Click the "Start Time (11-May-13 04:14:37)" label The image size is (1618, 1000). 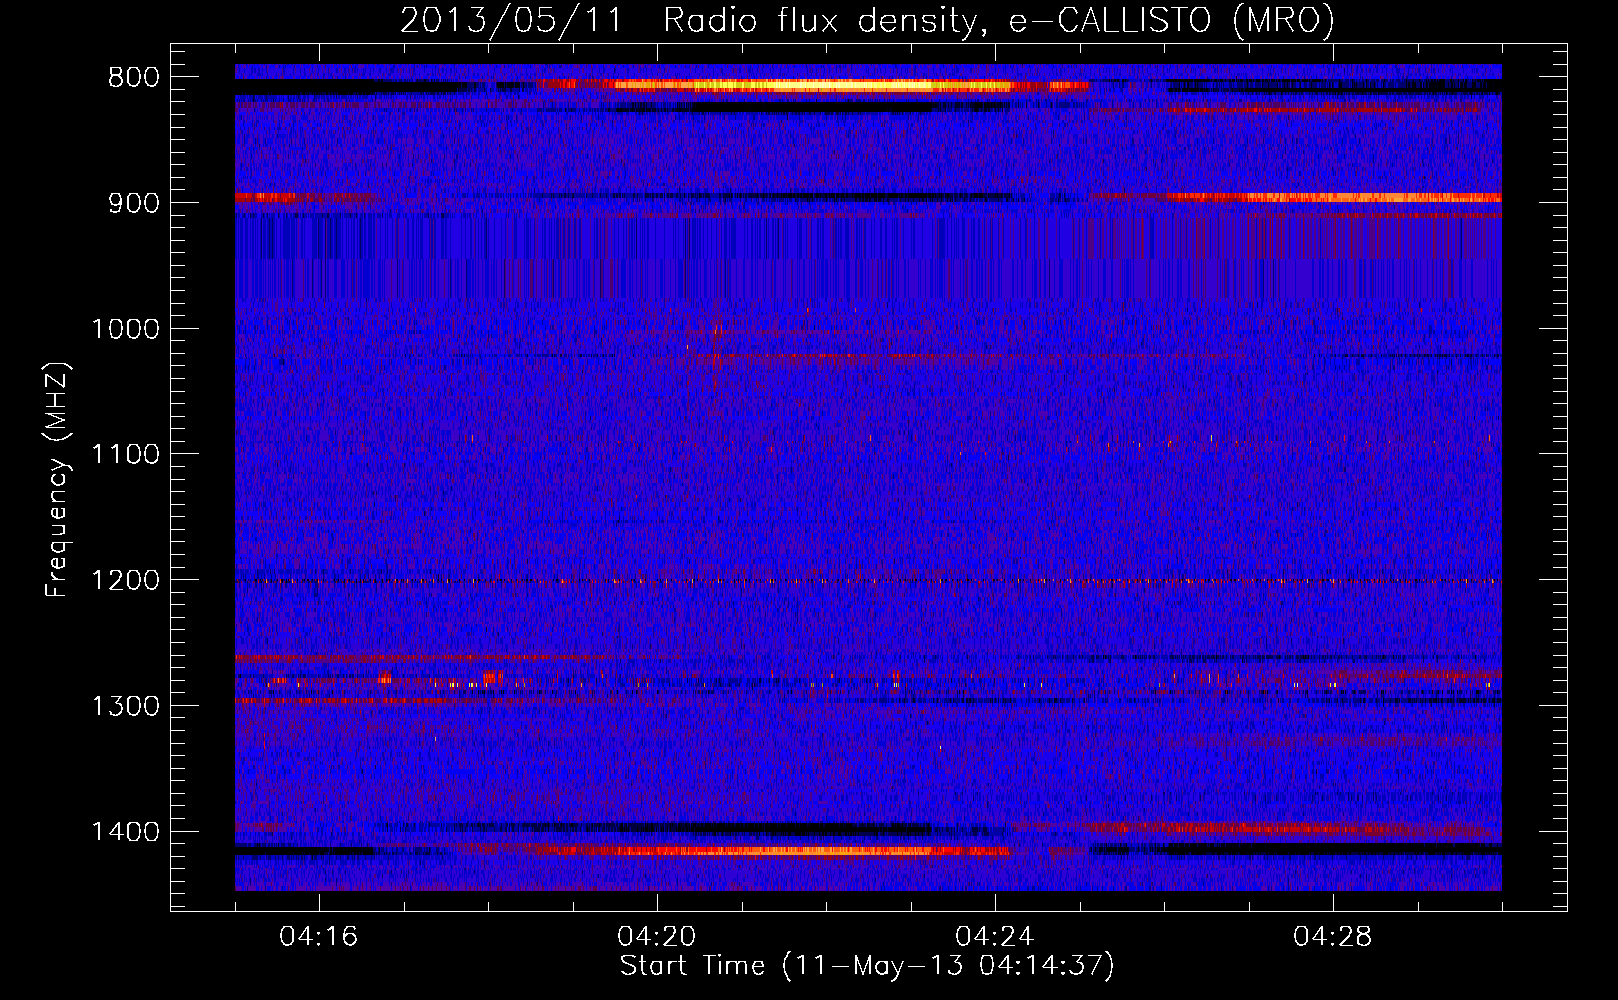pos(867,965)
